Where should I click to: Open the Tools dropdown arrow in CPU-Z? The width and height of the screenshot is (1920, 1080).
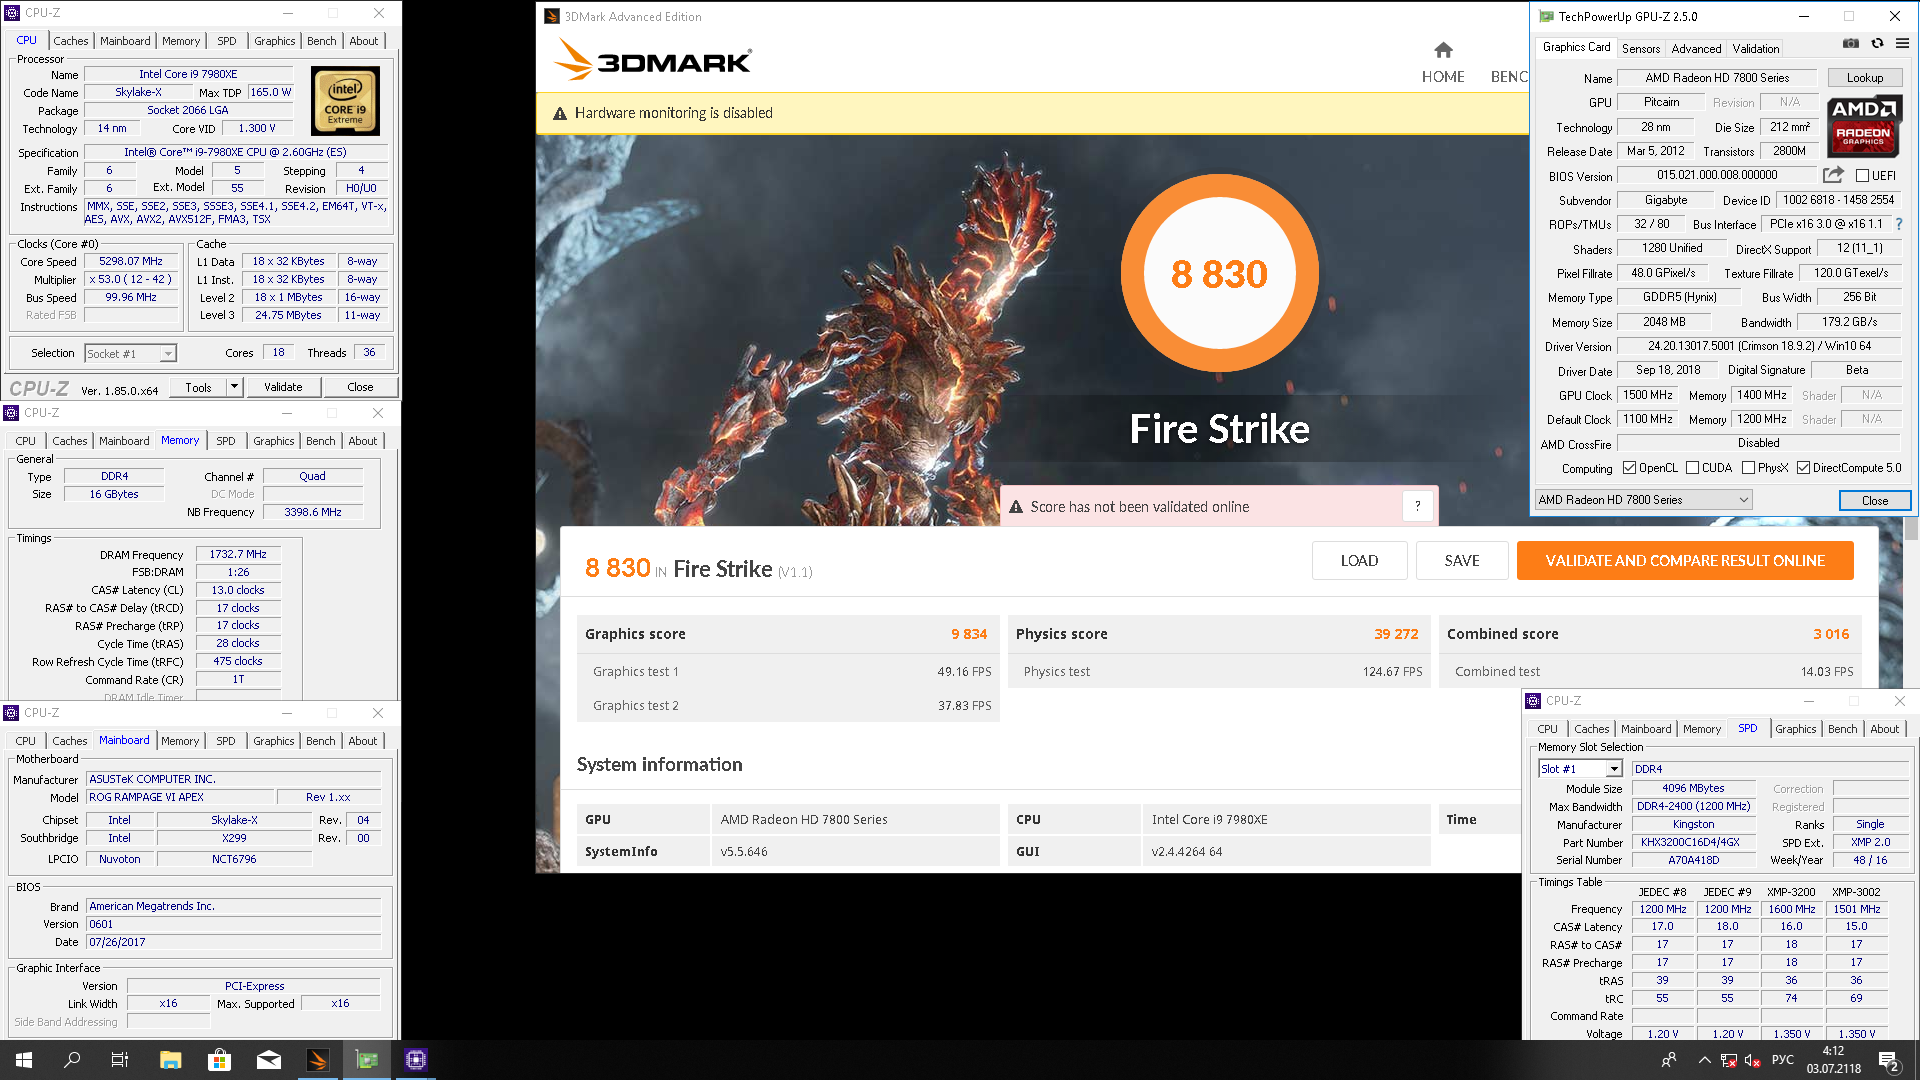pyautogui.click(x=234, y=387)
